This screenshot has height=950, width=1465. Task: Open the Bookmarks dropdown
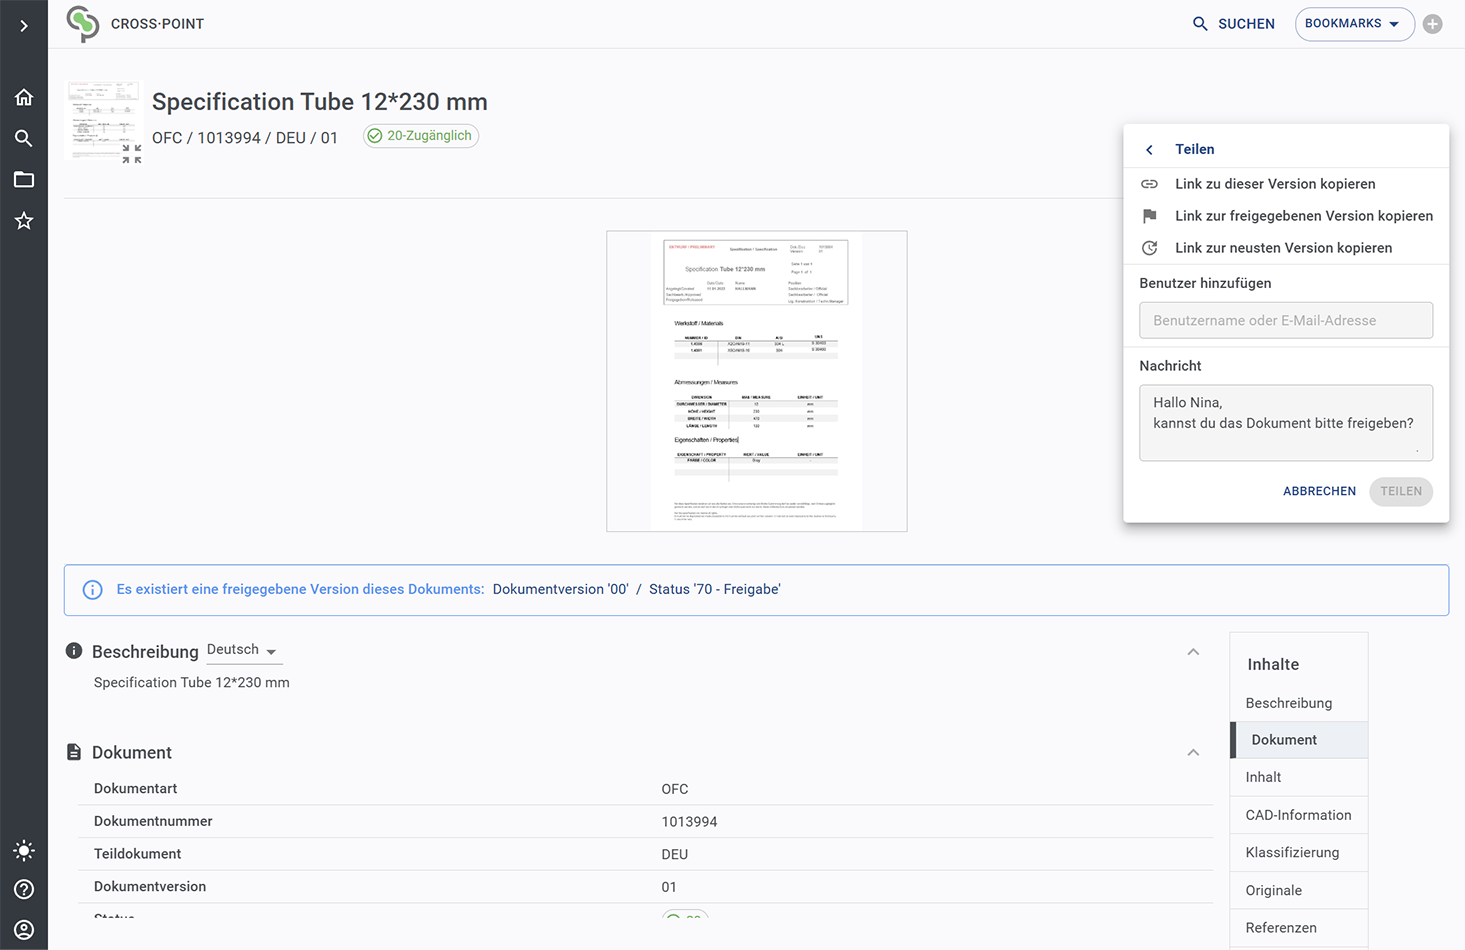pos(1353,24)
